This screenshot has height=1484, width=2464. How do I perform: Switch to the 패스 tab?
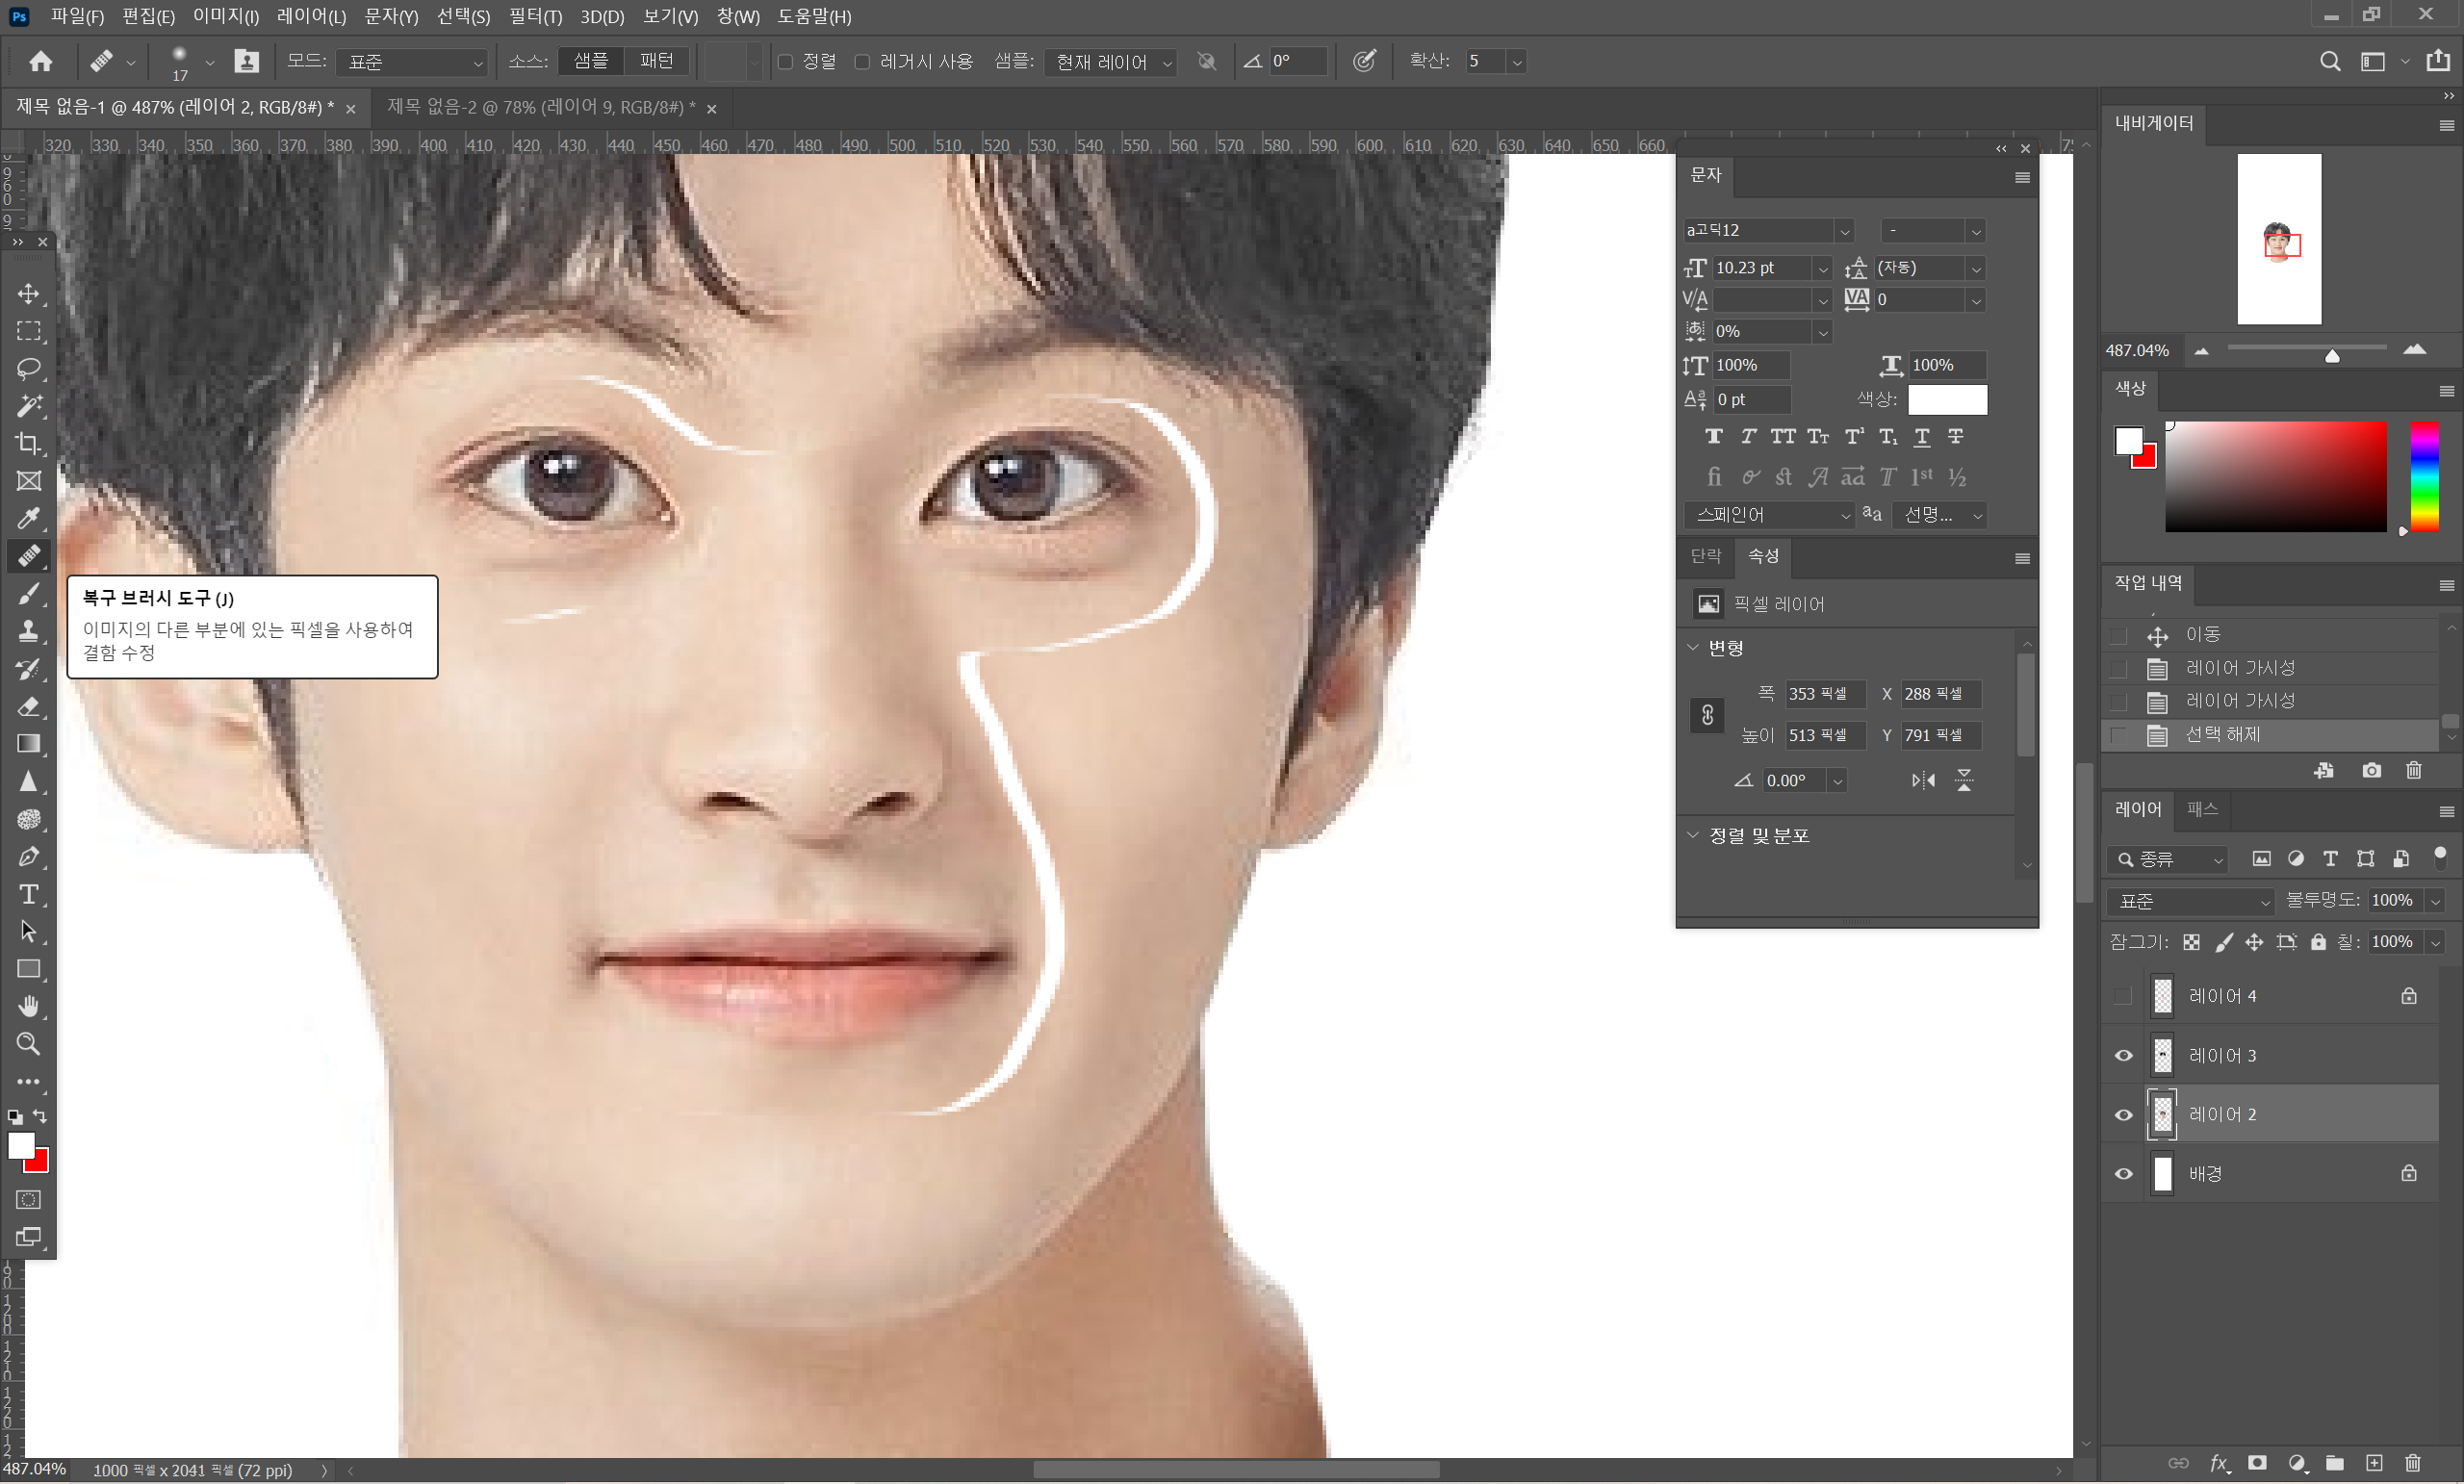pyautogui.click(x=2202, y=809)
